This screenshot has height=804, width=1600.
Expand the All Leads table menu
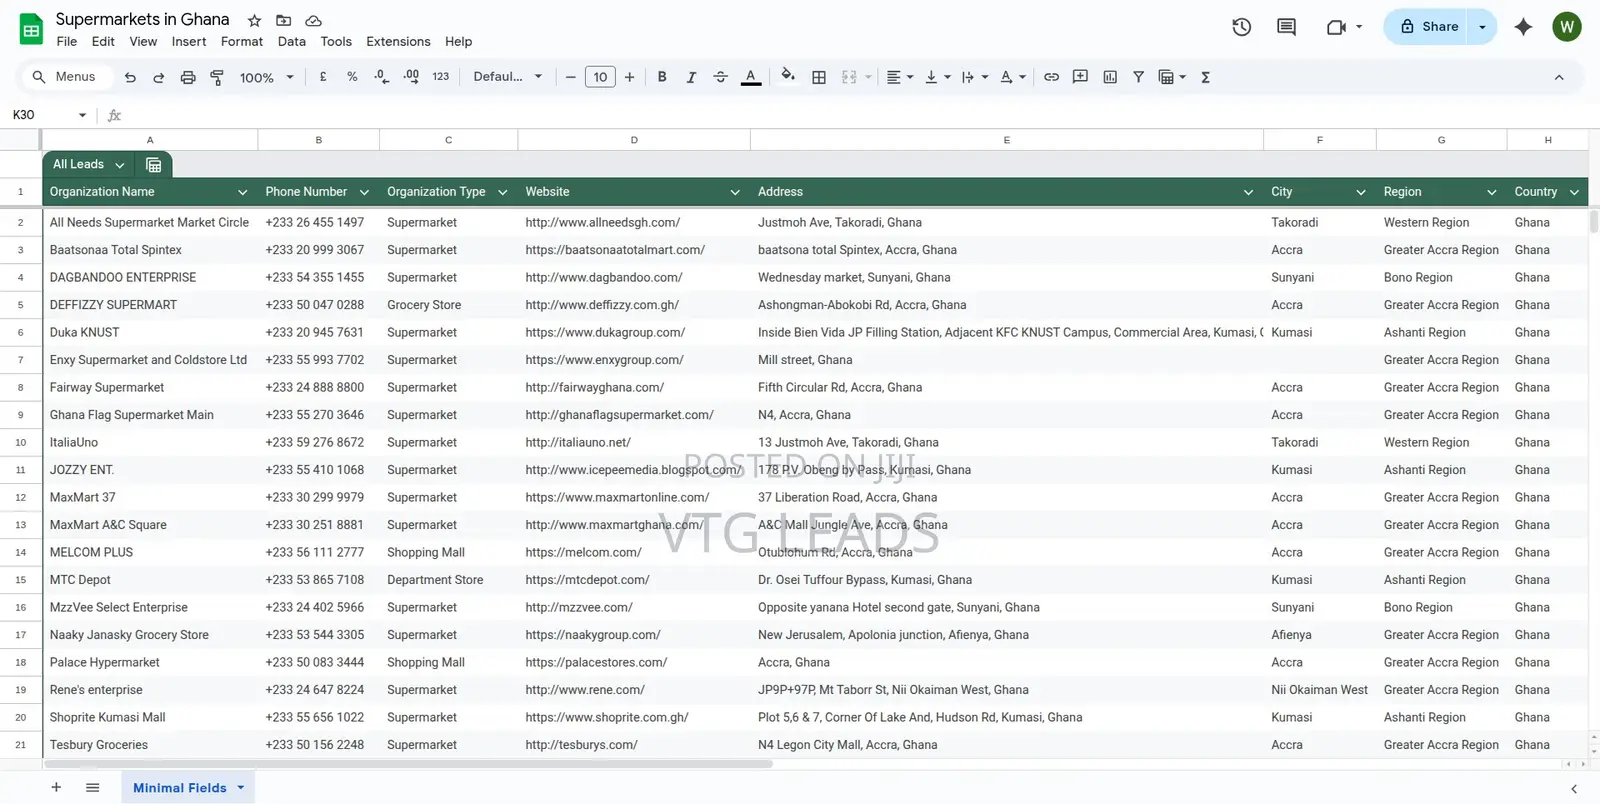tap(120, 165)
